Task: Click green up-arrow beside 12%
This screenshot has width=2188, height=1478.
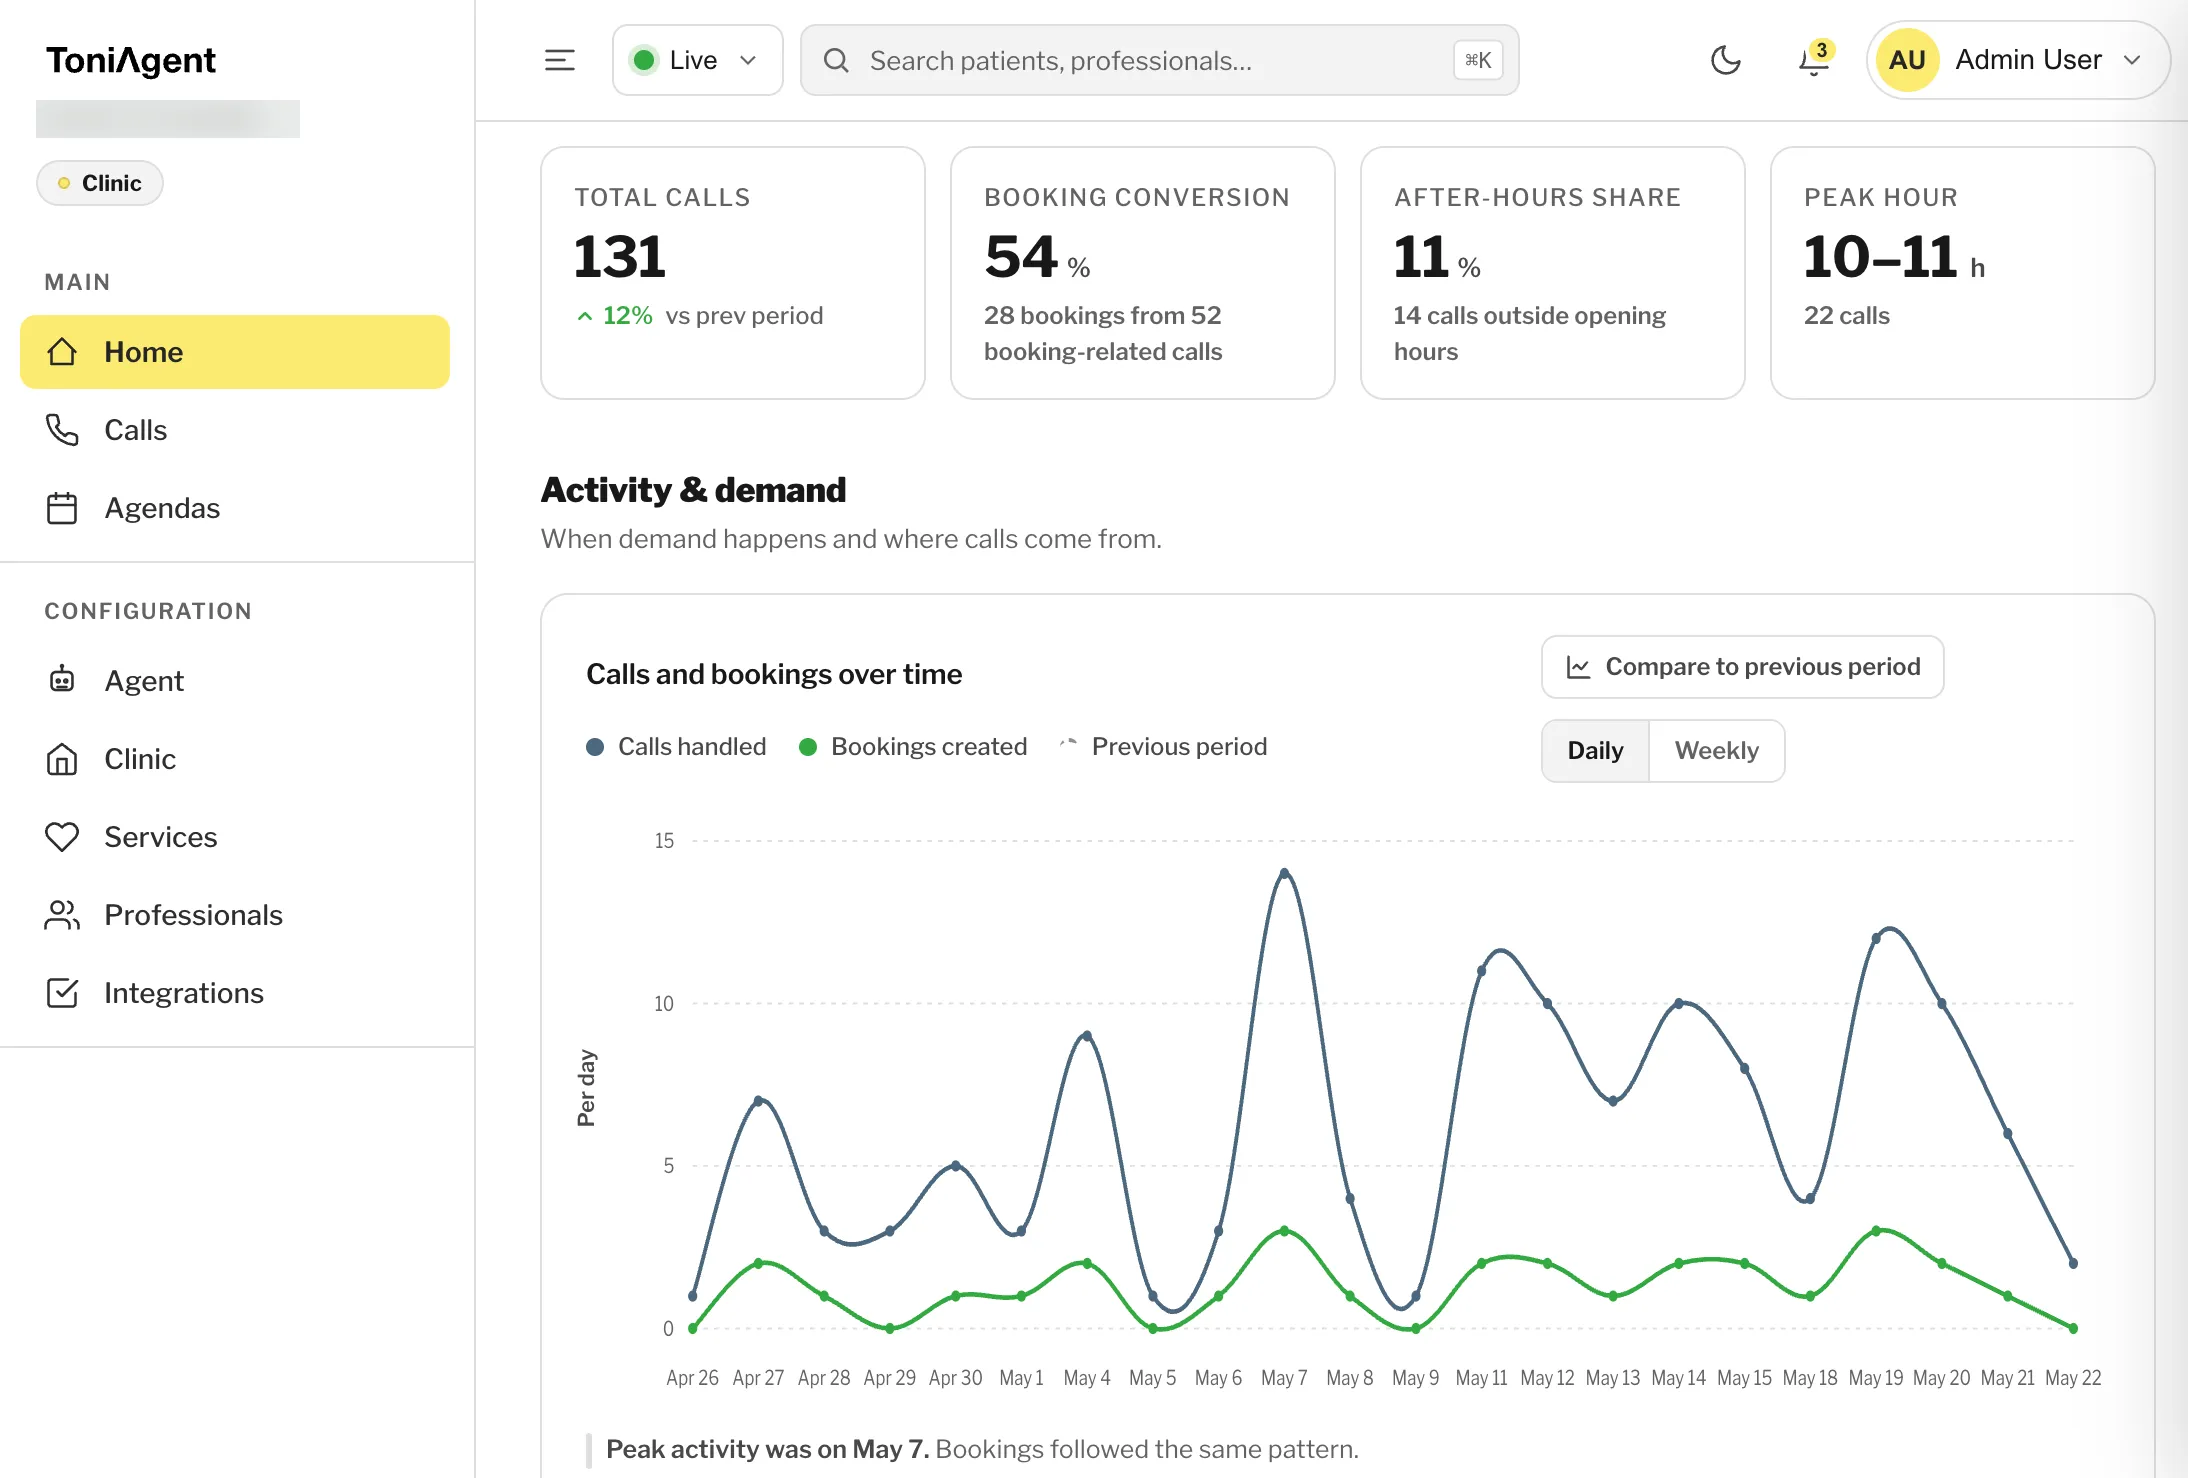Action: (x=585, y=316)
